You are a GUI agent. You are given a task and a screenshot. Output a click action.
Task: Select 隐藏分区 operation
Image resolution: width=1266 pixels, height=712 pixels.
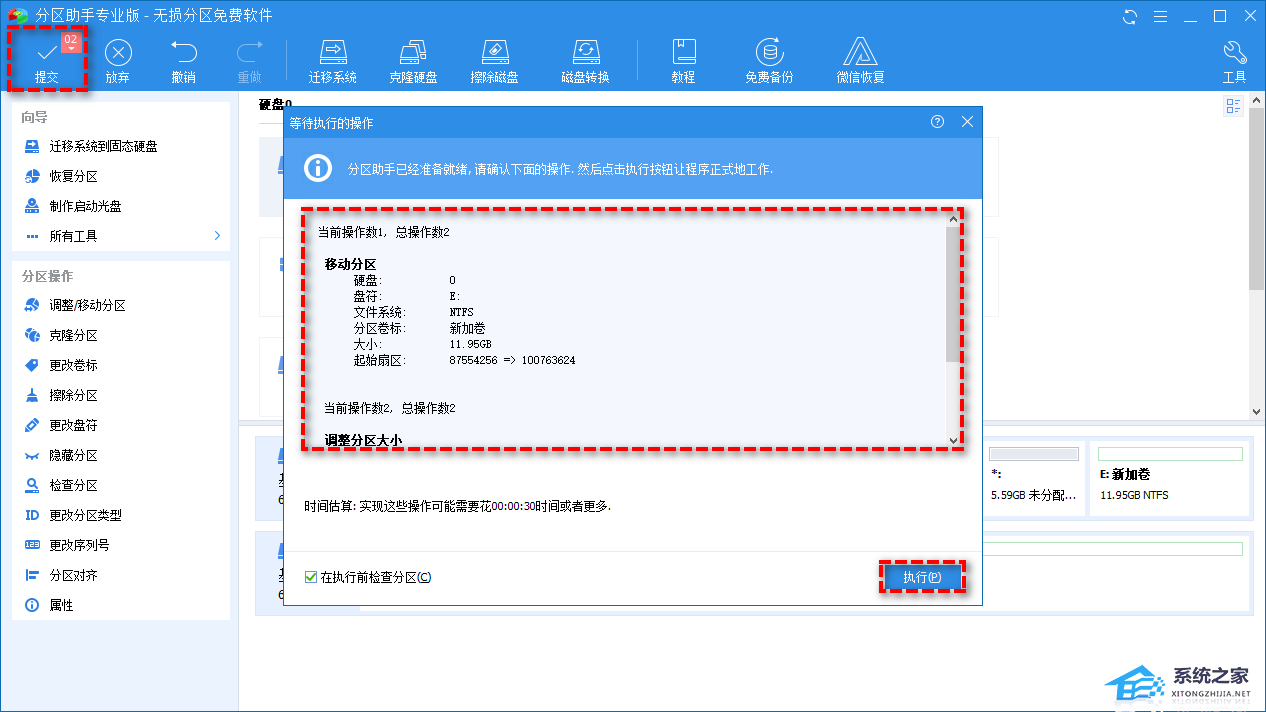point(120,455)
